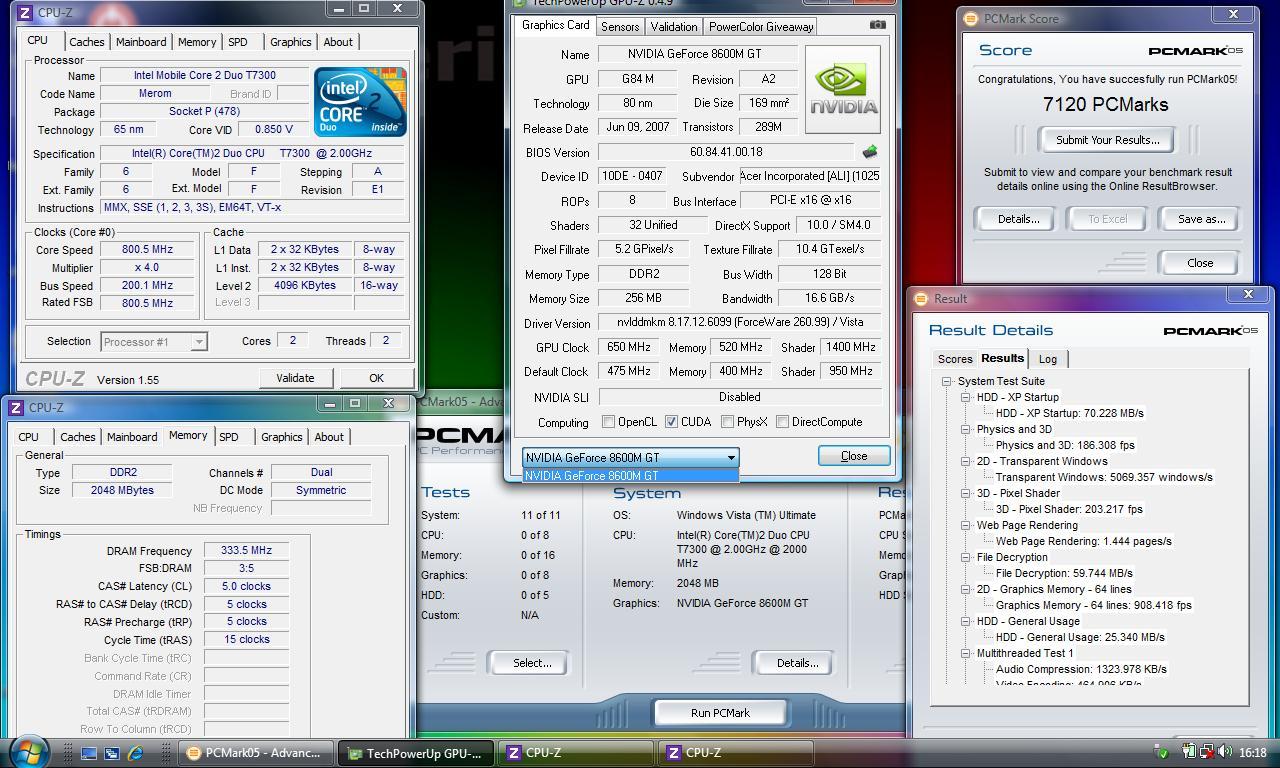The height and width of the screenshot is (768, 1280).
Task: Enable the OpenCL checkbox in GPU-Z
Action: (608, 422)
